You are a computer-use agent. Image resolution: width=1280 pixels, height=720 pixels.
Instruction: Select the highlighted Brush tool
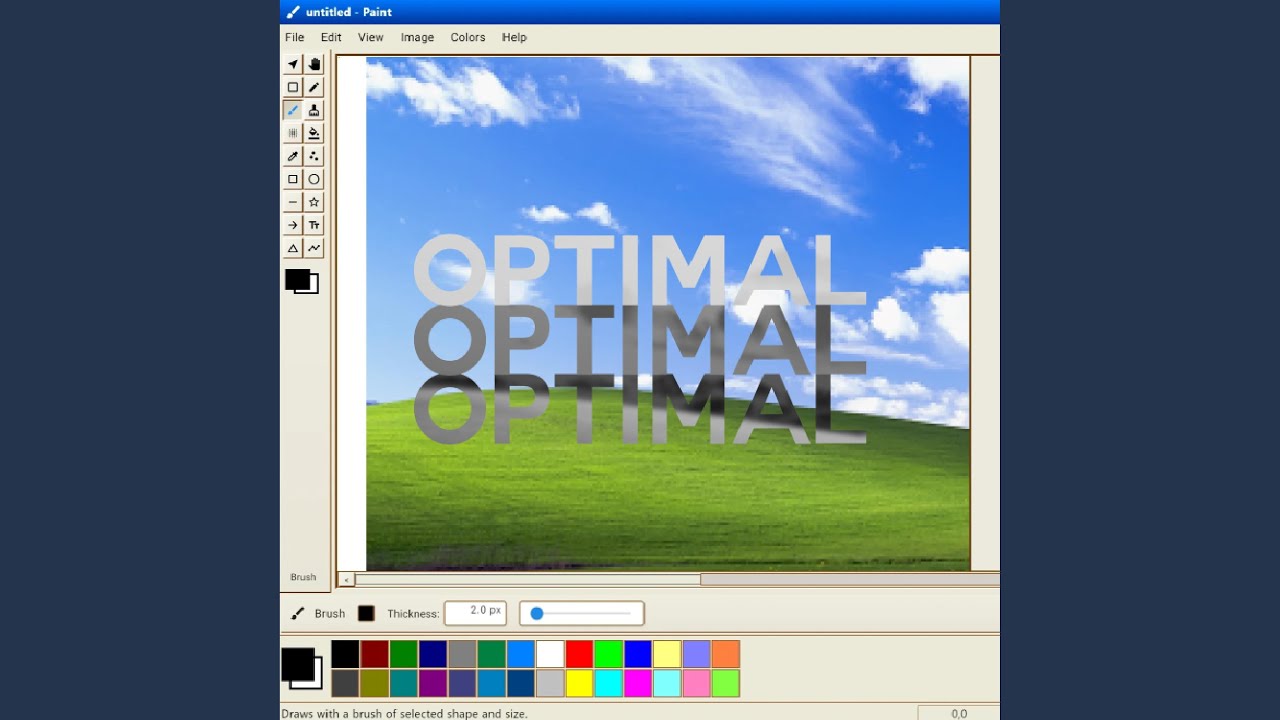293,110
